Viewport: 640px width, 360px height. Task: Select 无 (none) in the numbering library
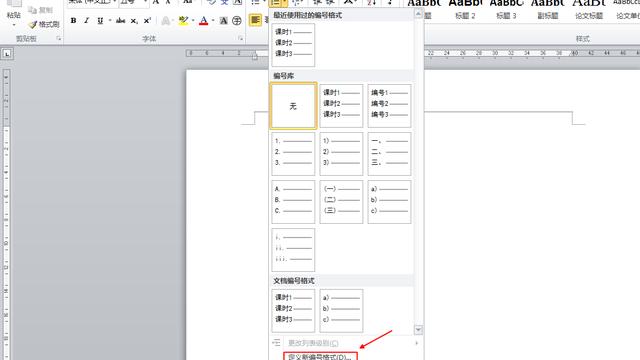tap(293, 106)
